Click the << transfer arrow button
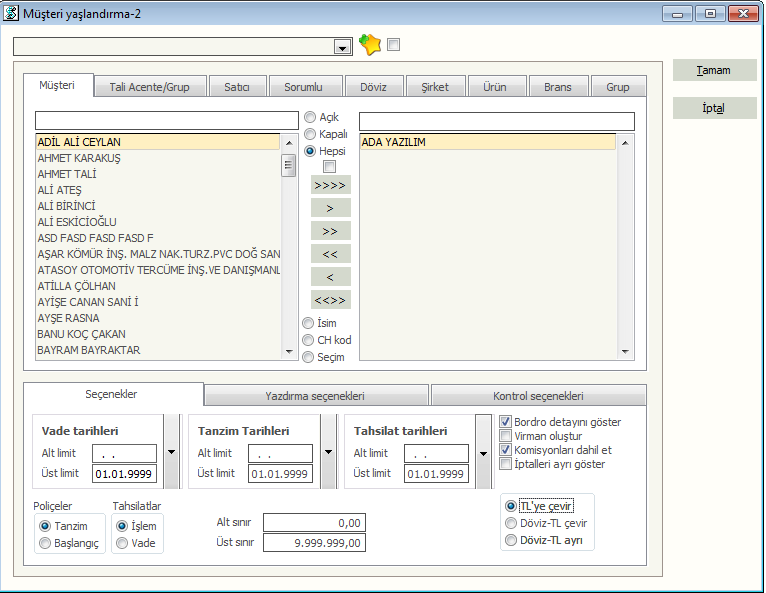This screenshot has width=766, height=593. pos(330,254)
